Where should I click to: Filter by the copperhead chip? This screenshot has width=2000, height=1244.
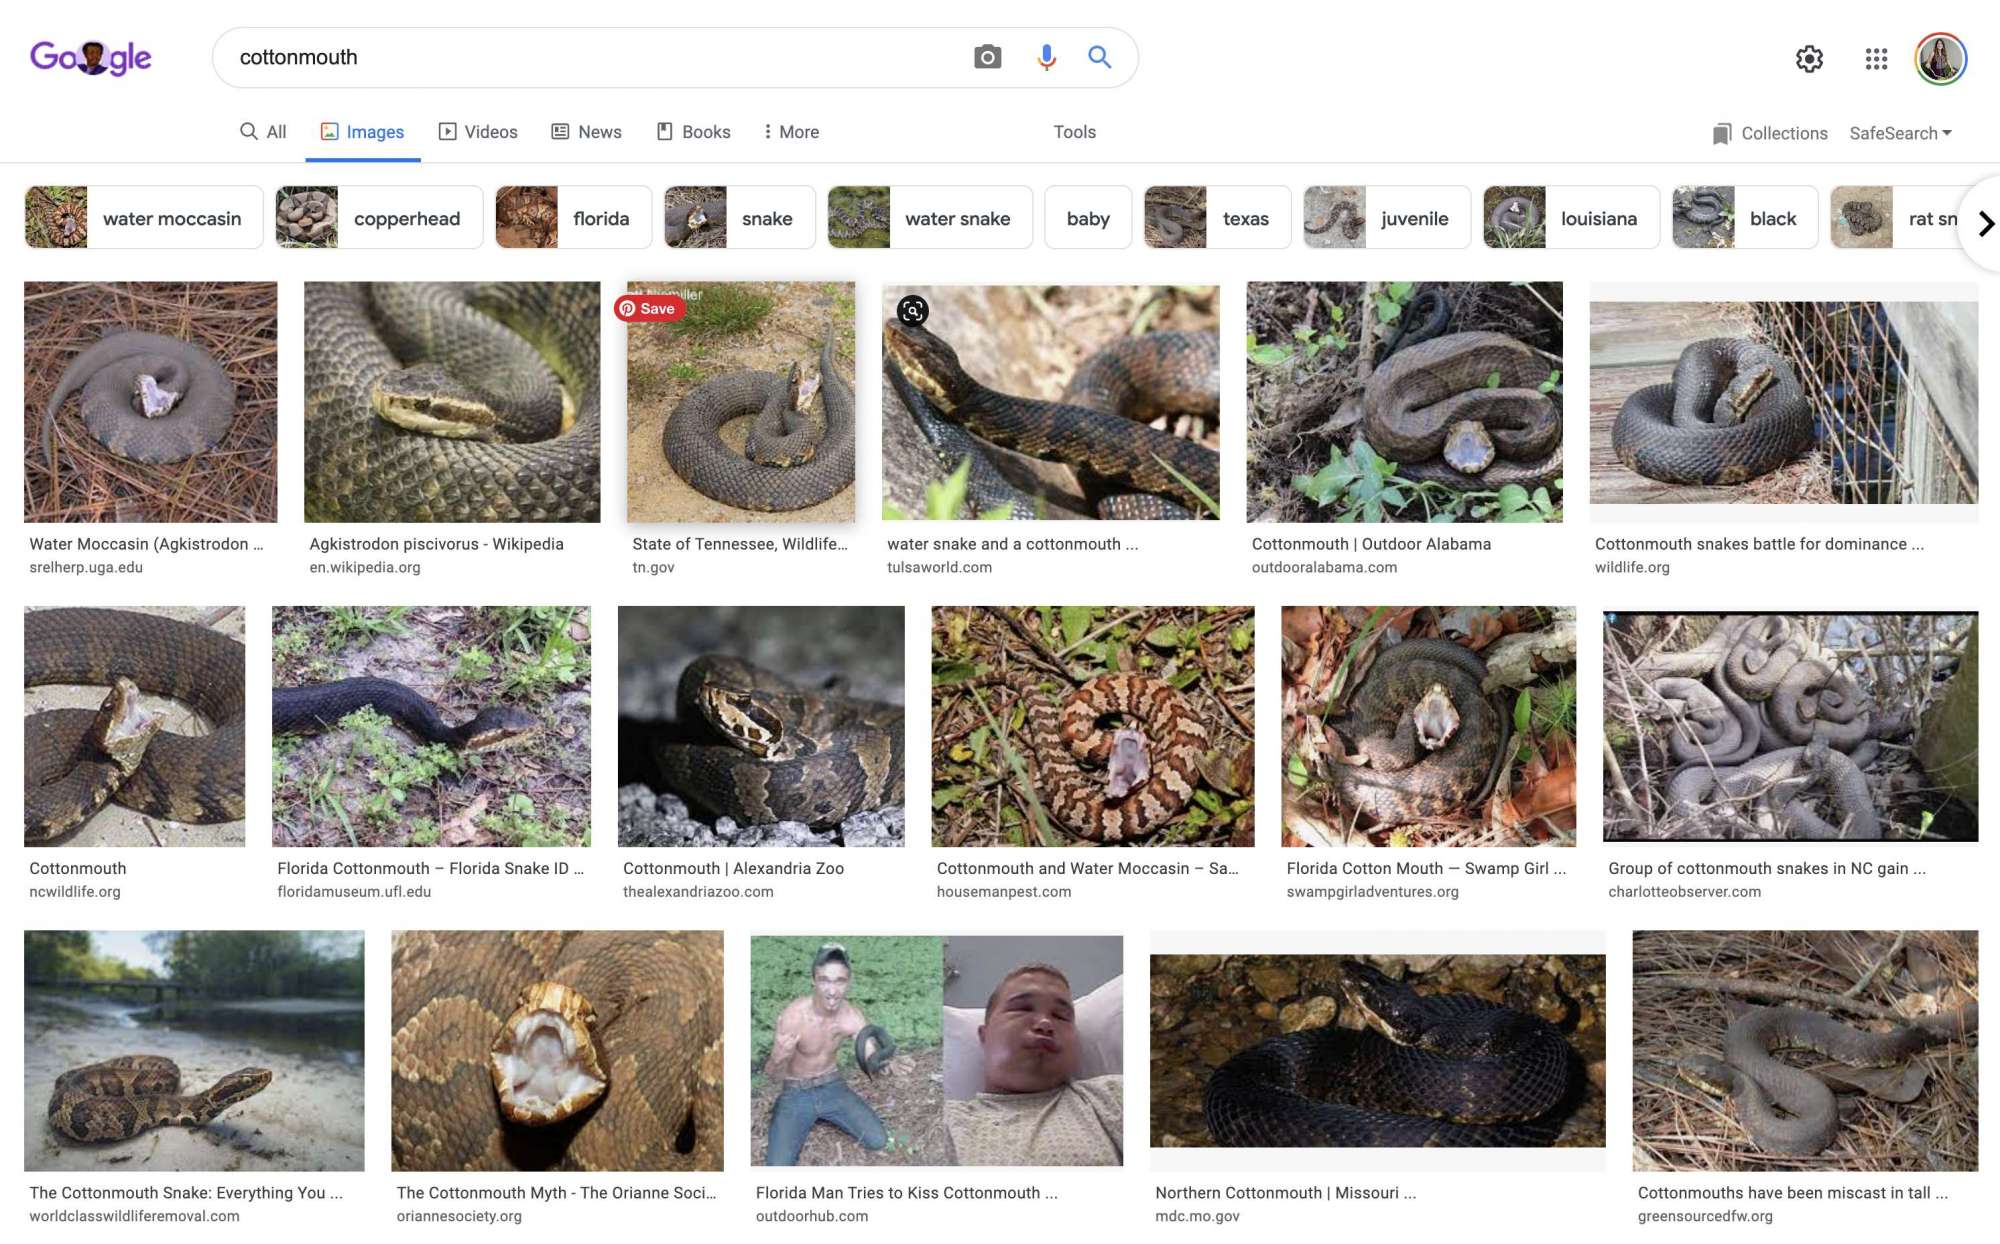tap(378, 217)
